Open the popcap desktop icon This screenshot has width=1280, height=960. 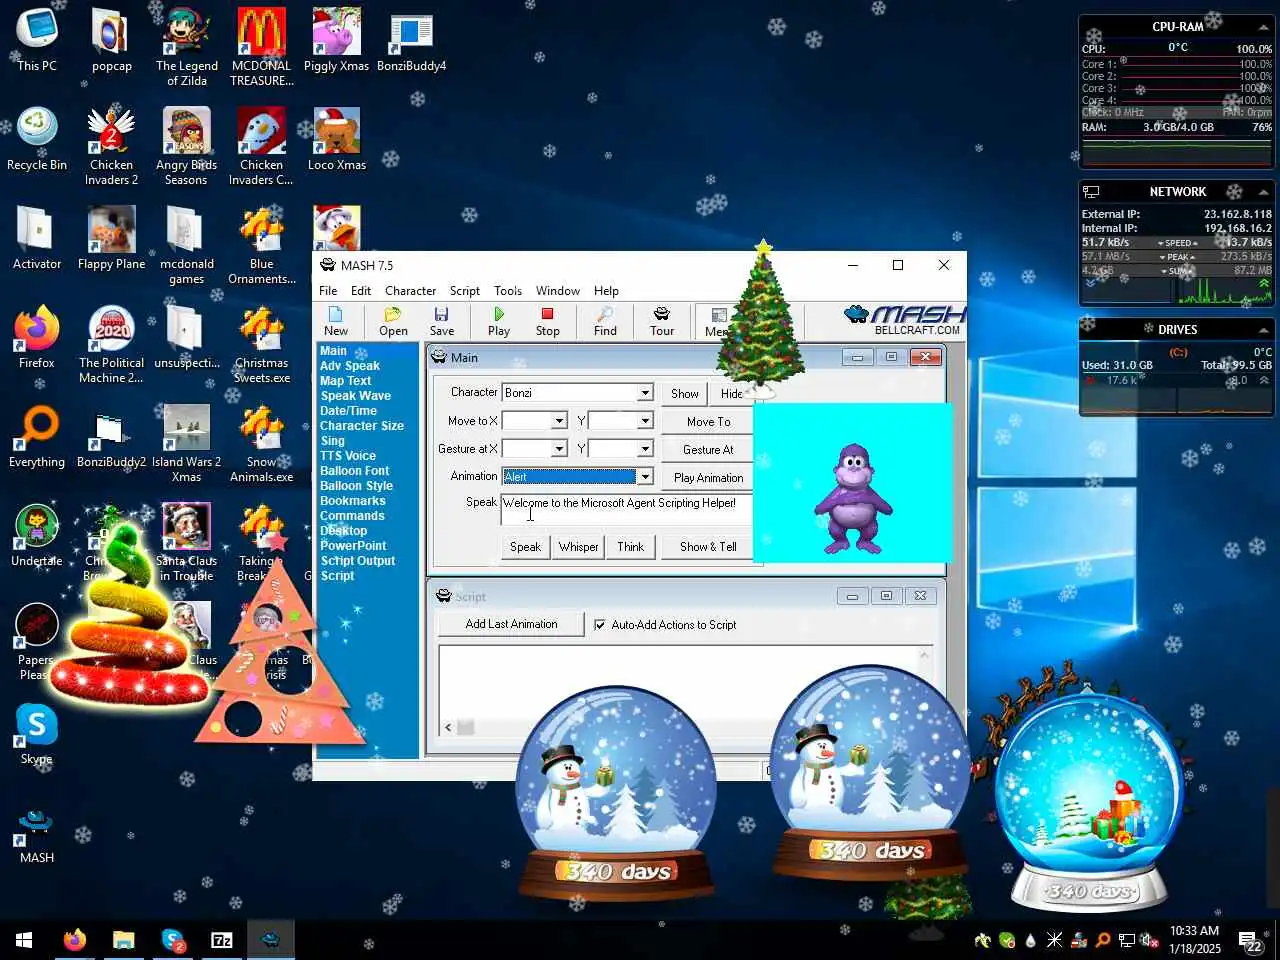(x=112, y=41)
